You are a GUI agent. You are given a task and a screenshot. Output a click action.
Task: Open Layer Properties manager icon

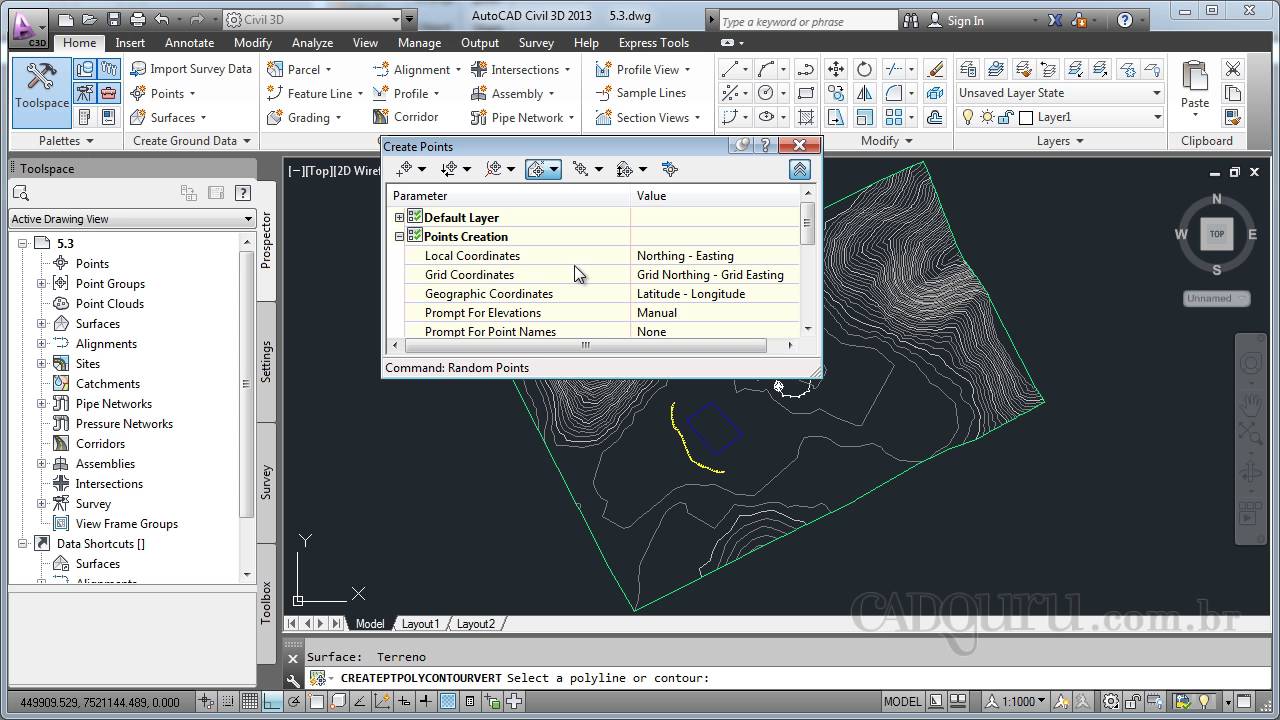tap(967, 69)
